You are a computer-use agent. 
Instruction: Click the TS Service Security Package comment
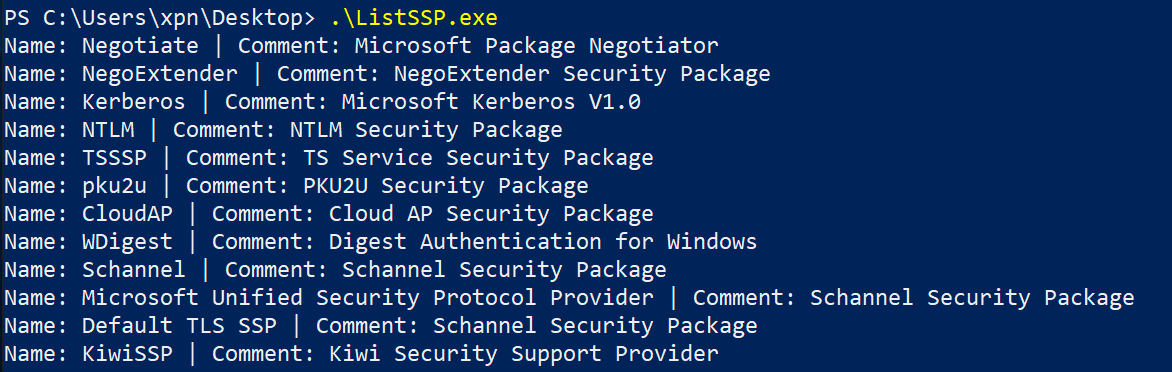coord(478,158)
